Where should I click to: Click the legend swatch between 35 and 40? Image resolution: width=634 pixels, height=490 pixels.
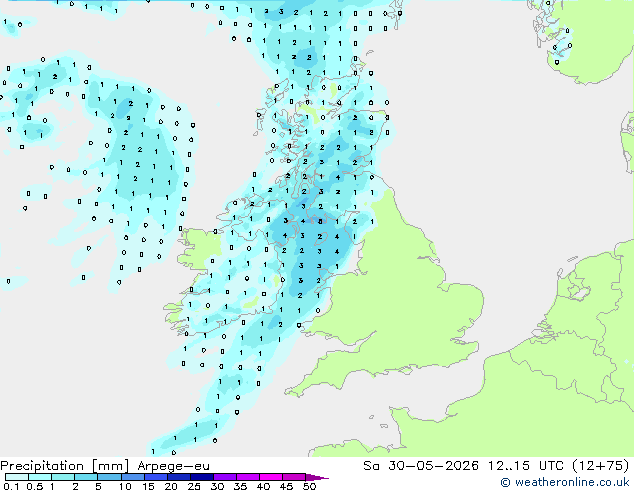pyautogui.click(x=247, y=477)
